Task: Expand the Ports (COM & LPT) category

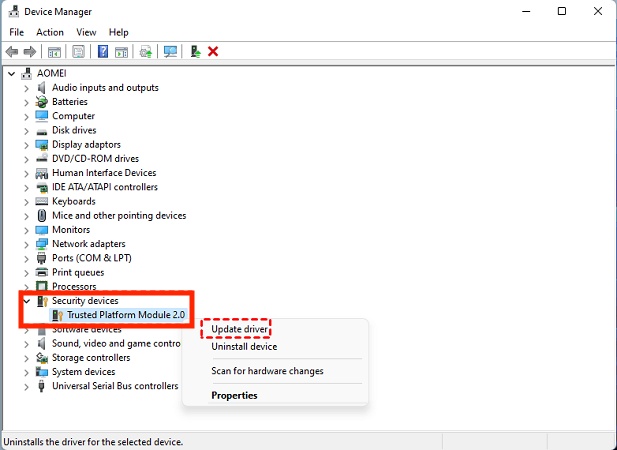Action: tap(26, 259)
